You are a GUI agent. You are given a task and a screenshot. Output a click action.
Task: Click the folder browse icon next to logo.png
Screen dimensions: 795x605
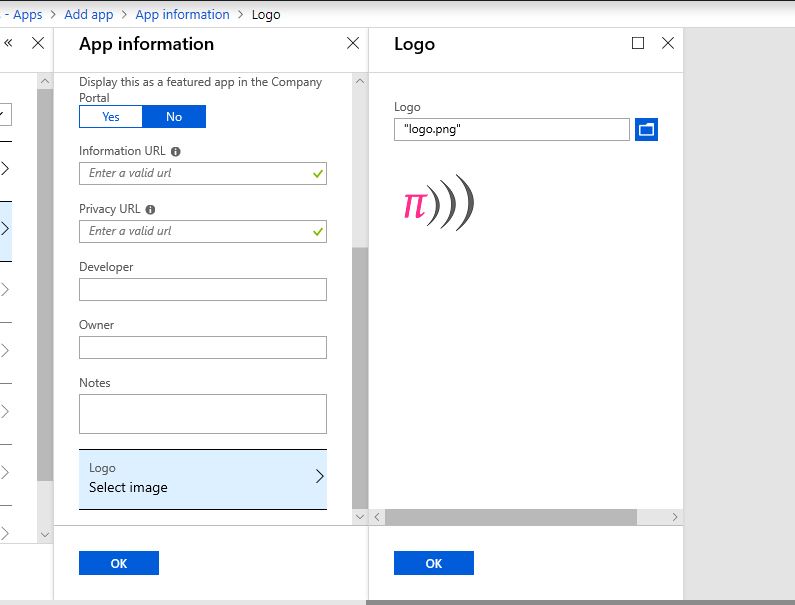pos(646,129)
